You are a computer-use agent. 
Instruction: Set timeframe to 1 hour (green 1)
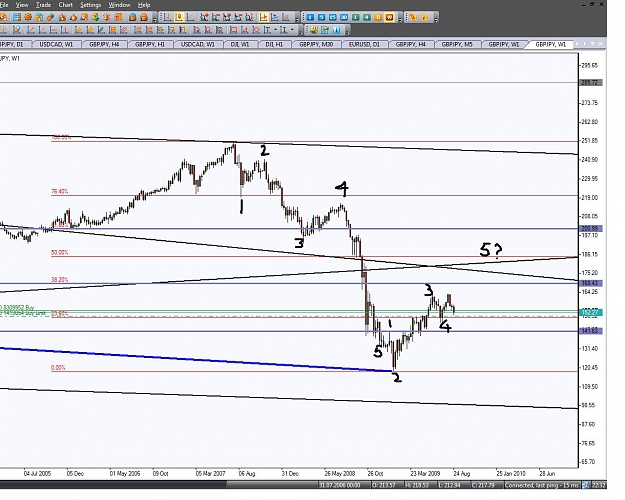[x=356, y=17]
